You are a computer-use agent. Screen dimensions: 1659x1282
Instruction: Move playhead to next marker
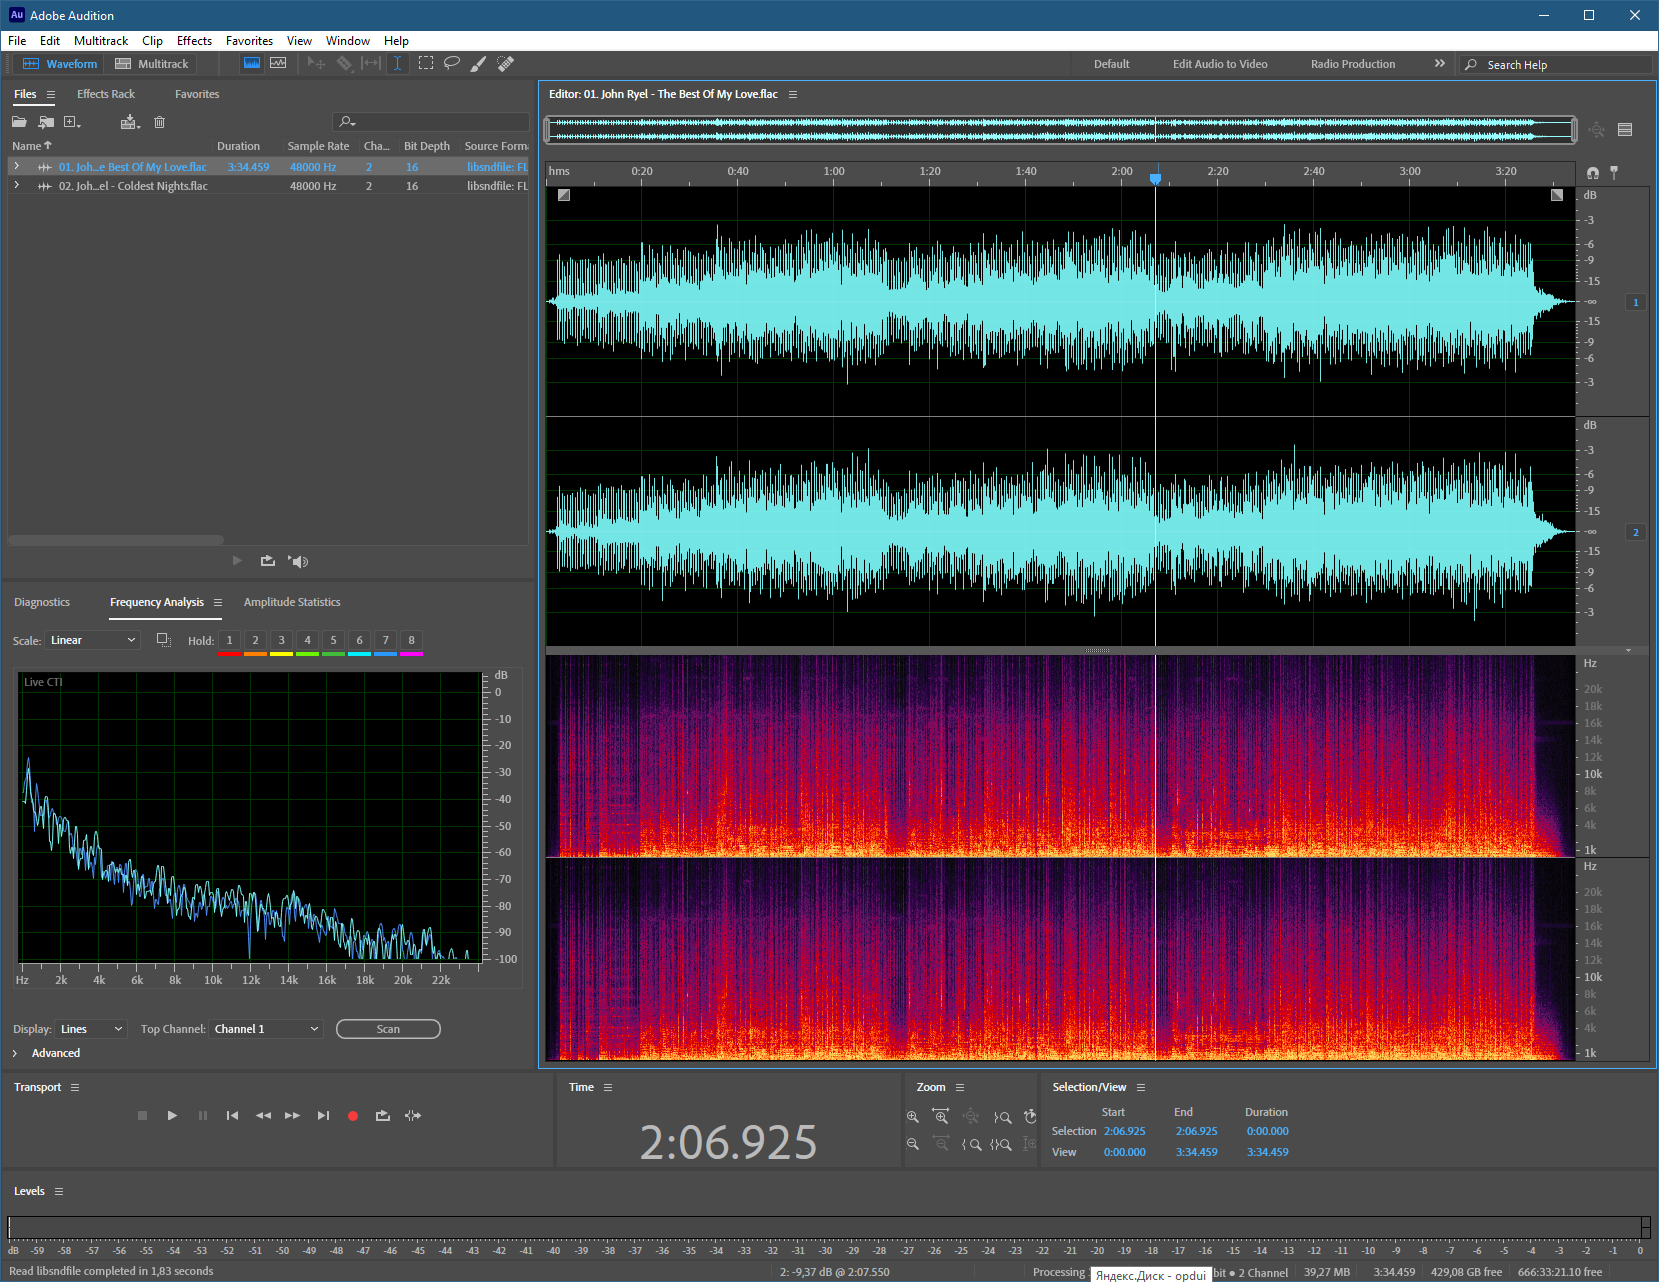[323, 1116]
